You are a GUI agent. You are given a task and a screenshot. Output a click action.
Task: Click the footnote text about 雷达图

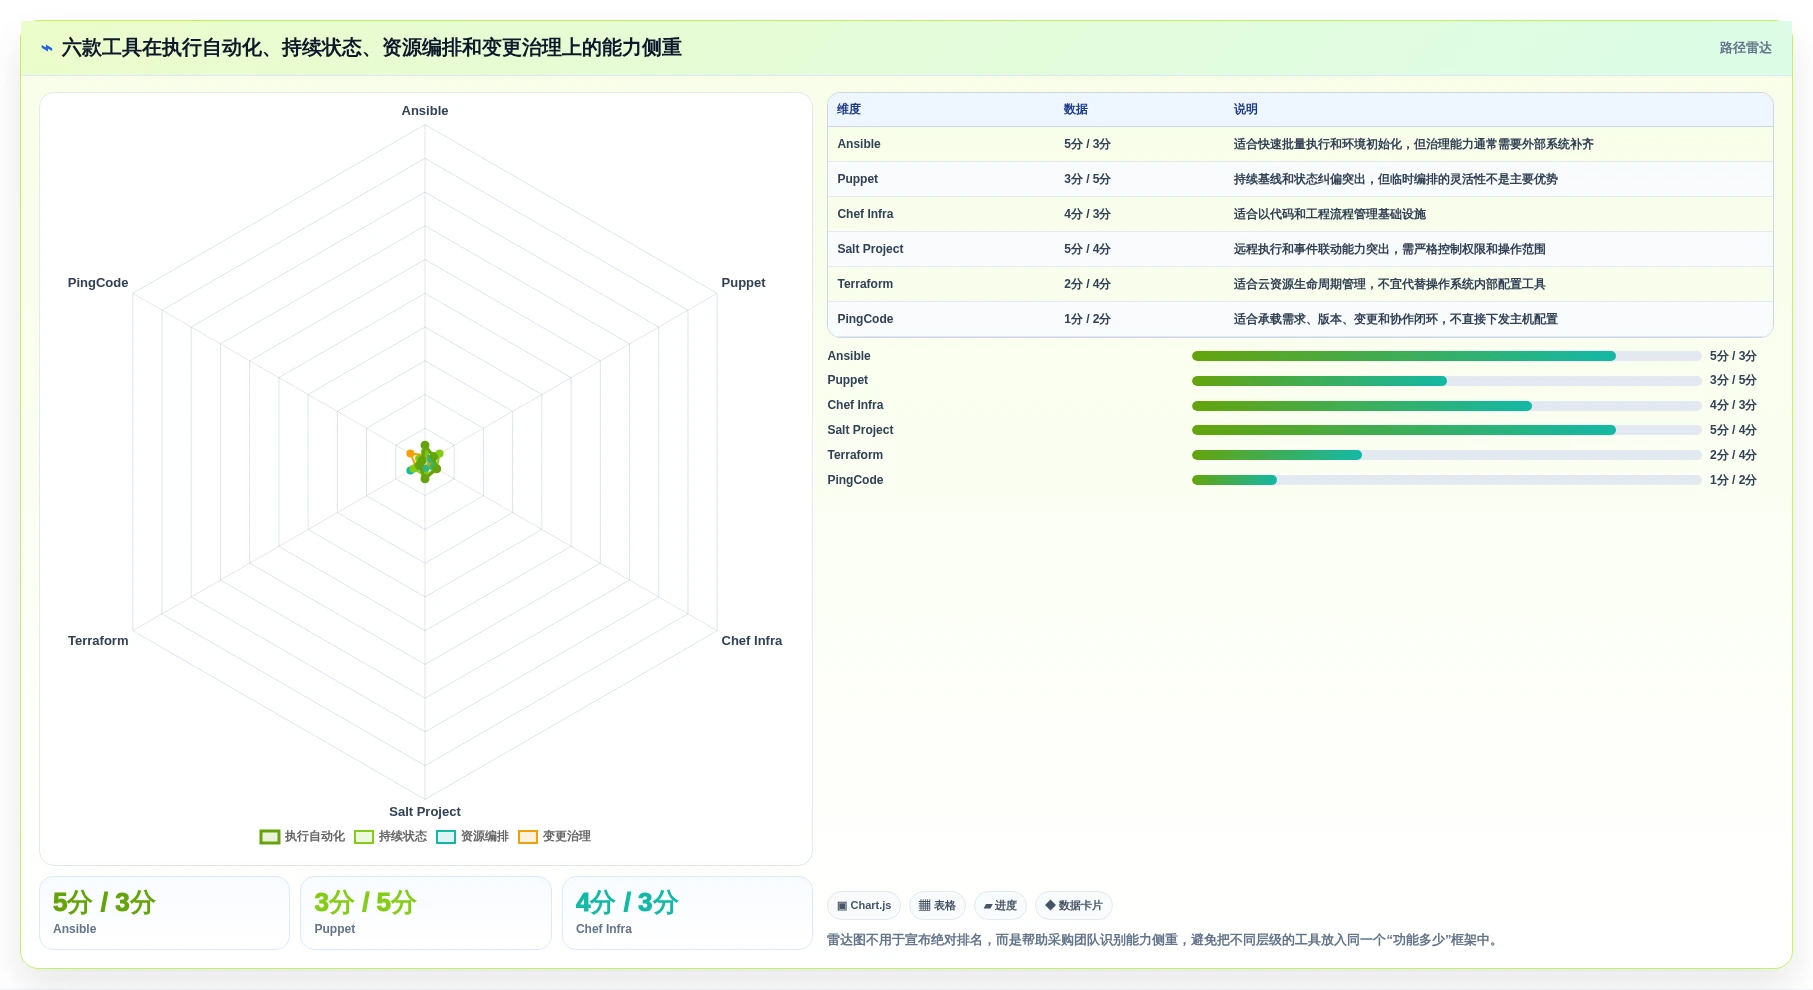tap(1164, 940)
